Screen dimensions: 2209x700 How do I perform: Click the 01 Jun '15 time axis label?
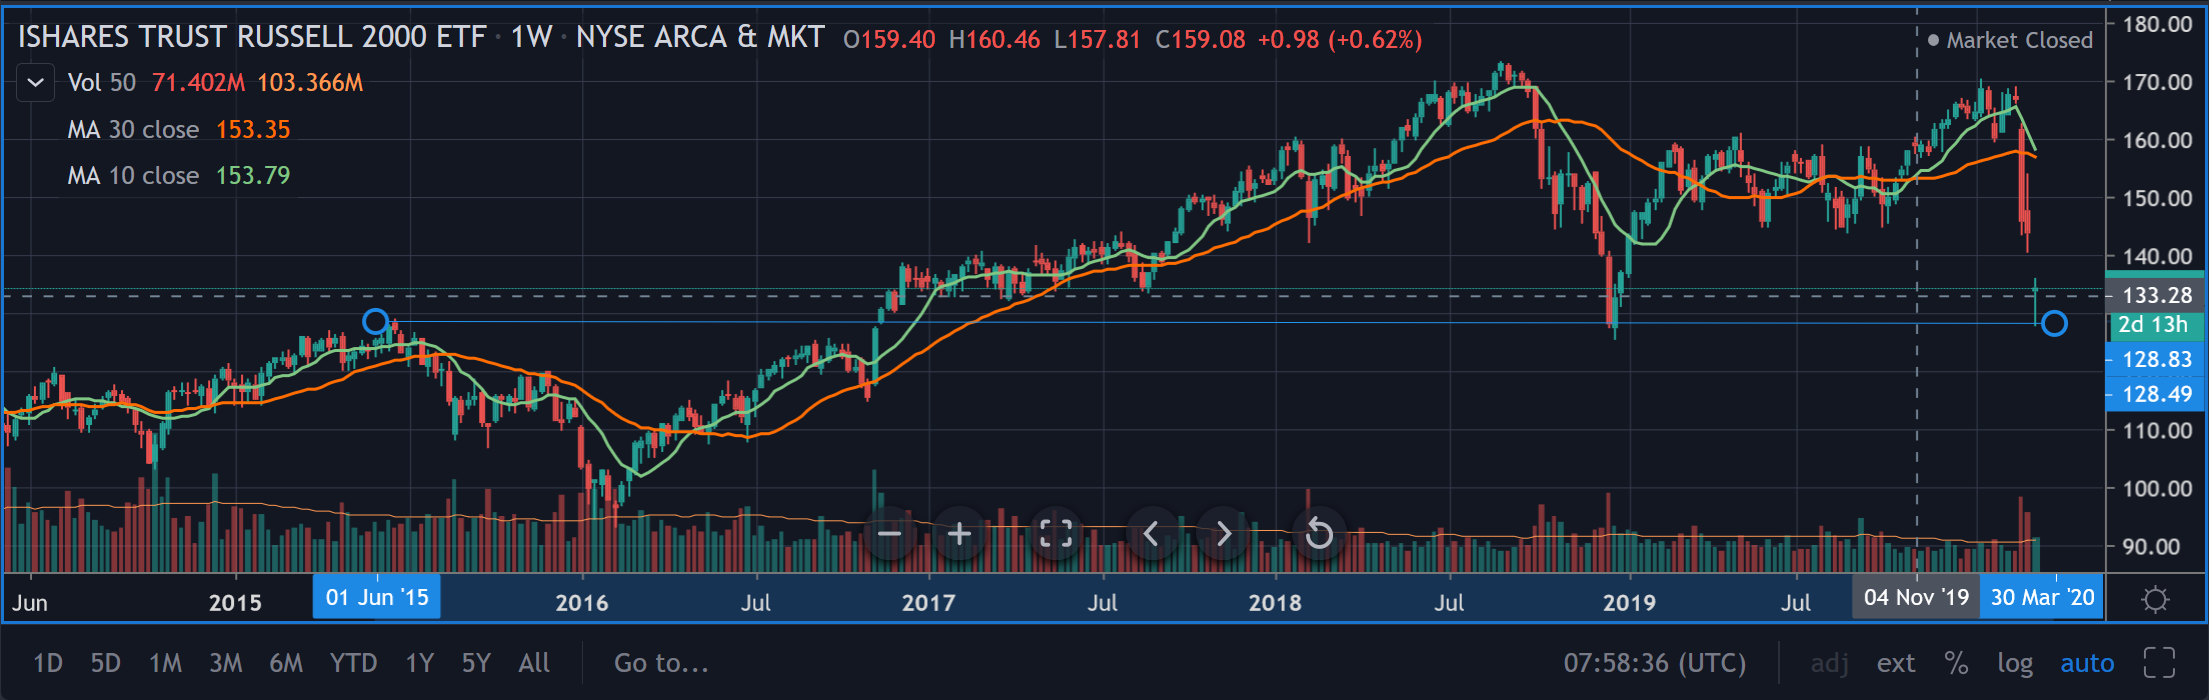point(377,597)
